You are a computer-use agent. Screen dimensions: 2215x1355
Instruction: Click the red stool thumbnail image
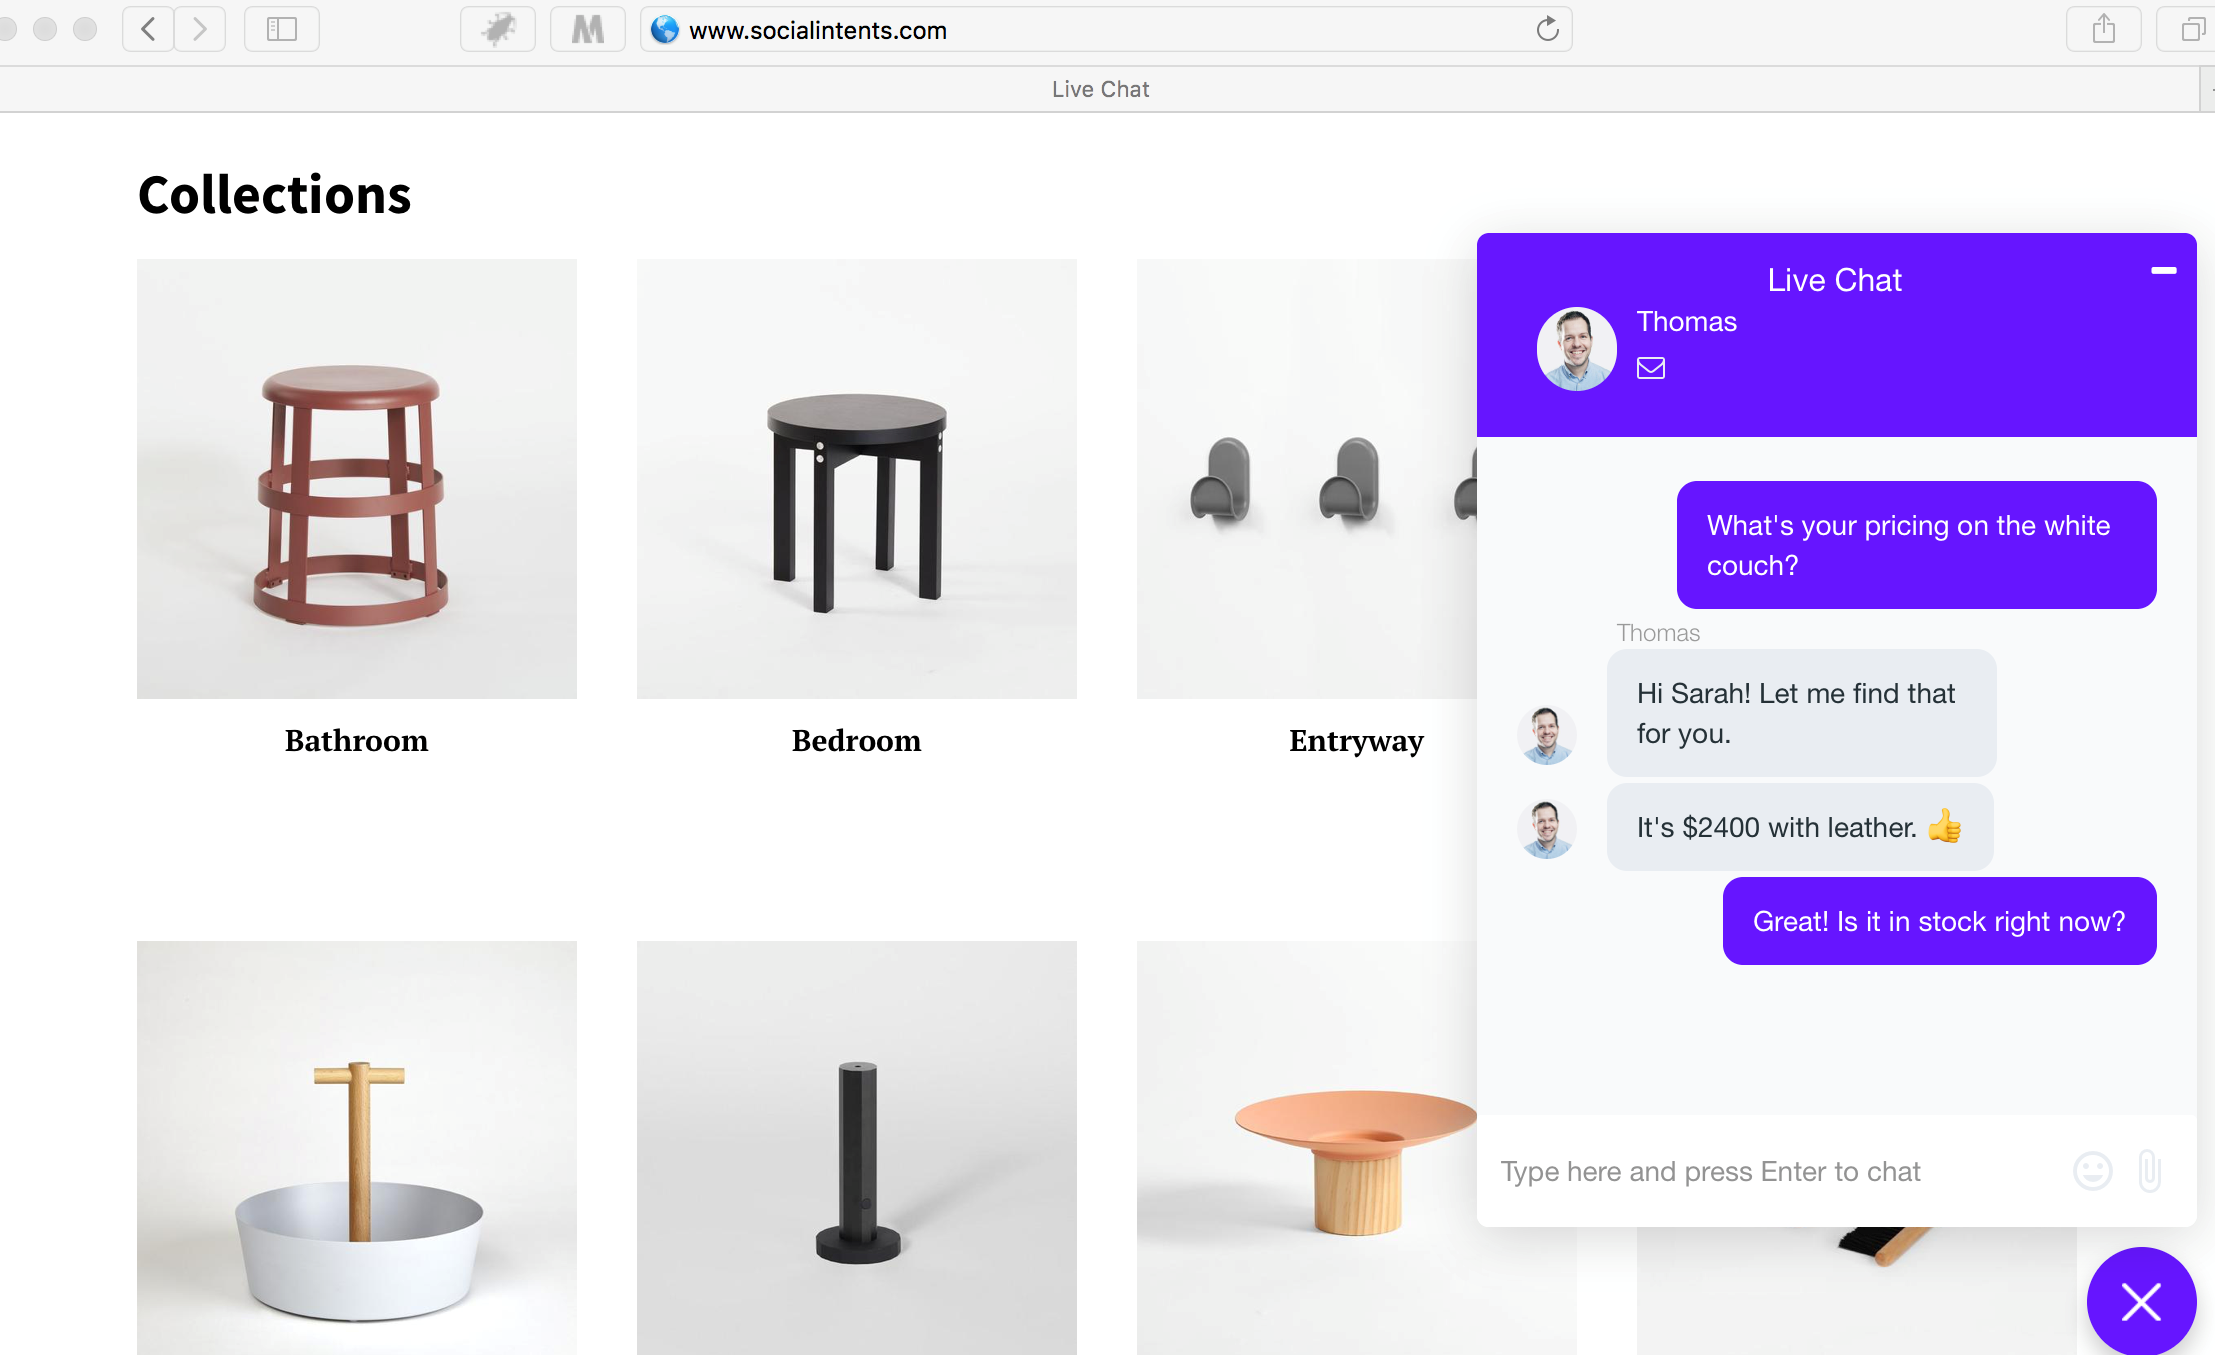click(x=356, y=478)
